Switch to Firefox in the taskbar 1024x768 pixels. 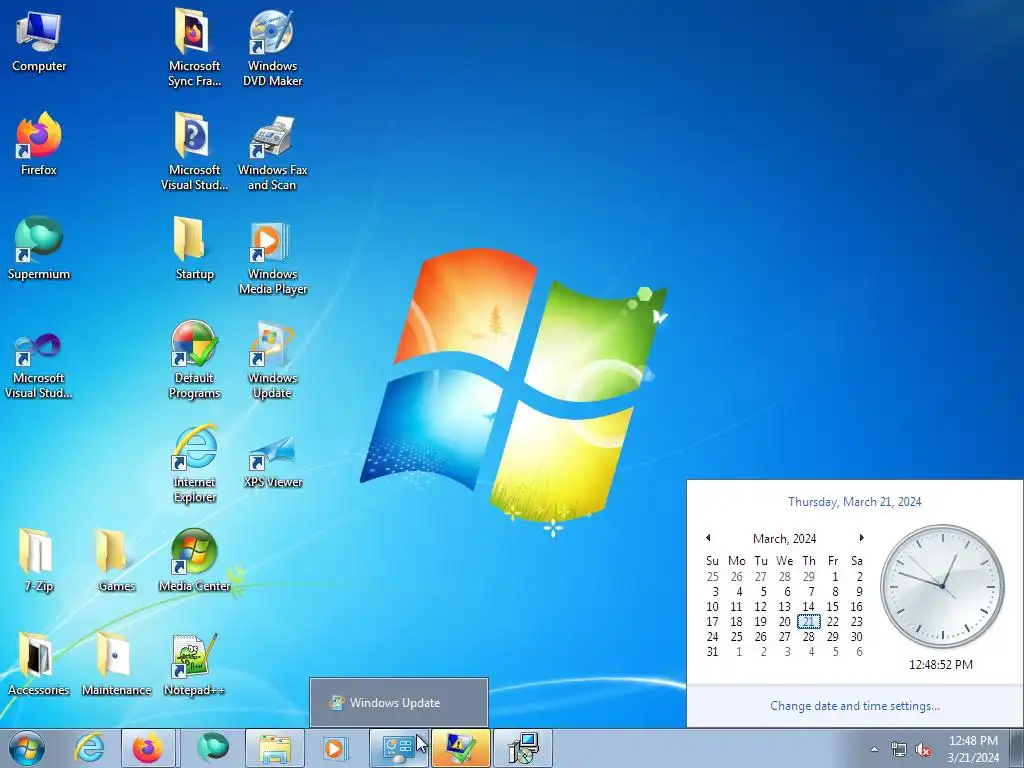pos(148,748)
